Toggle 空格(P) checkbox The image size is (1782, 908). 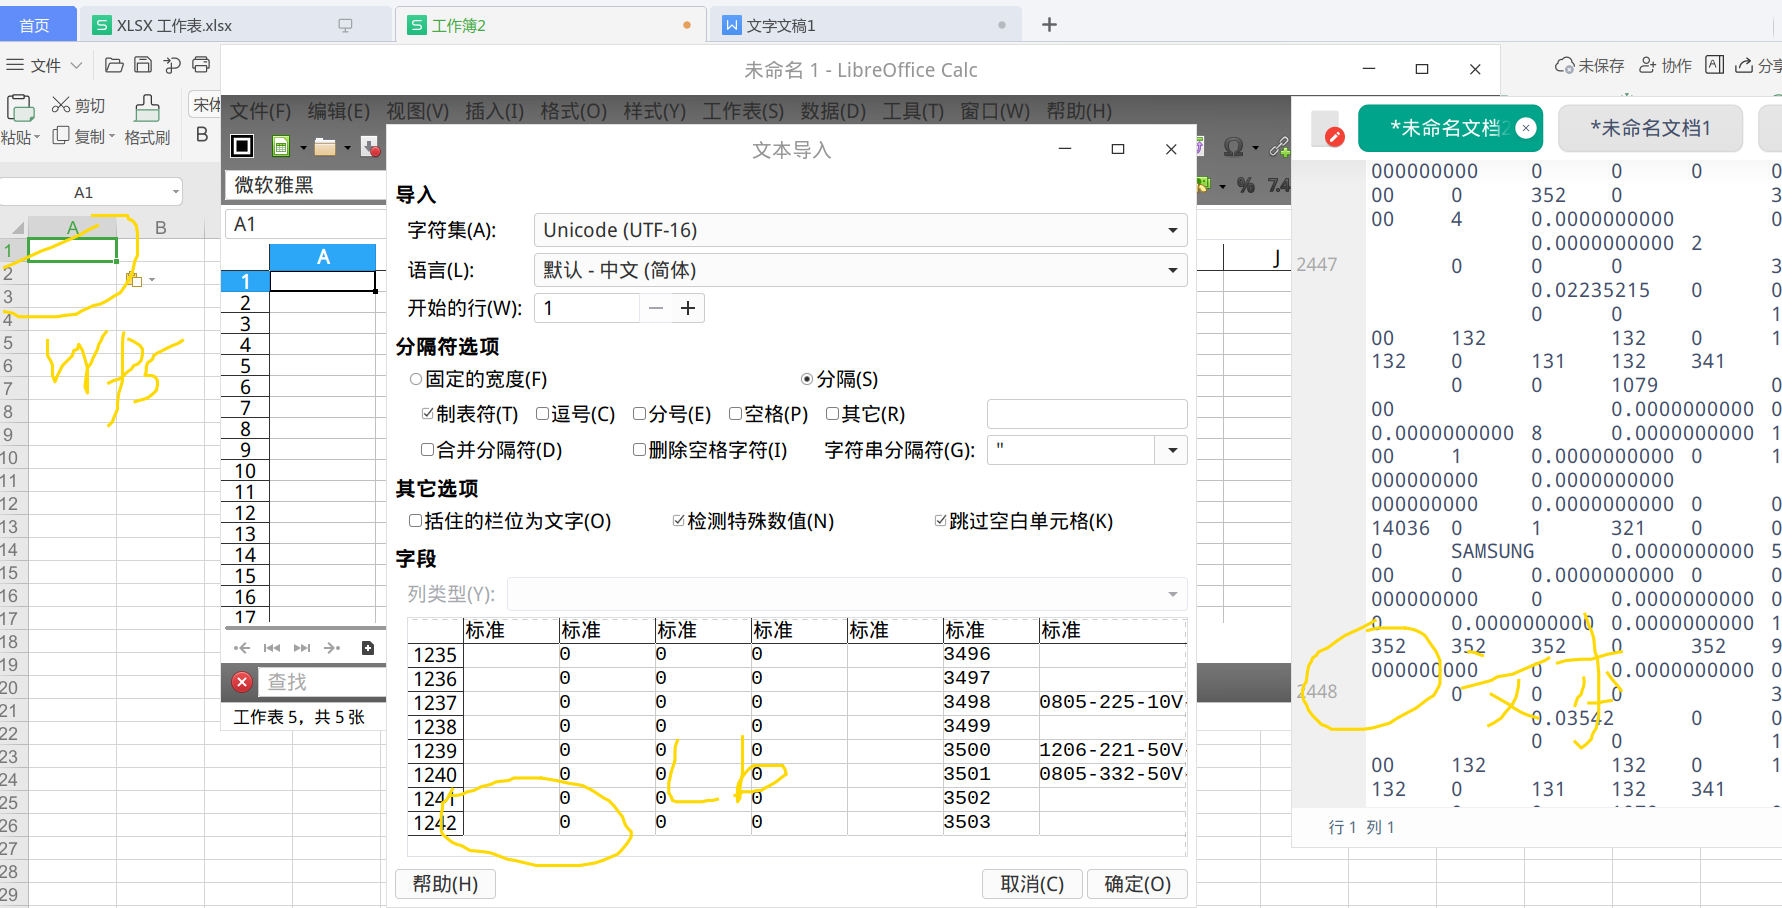735,414
